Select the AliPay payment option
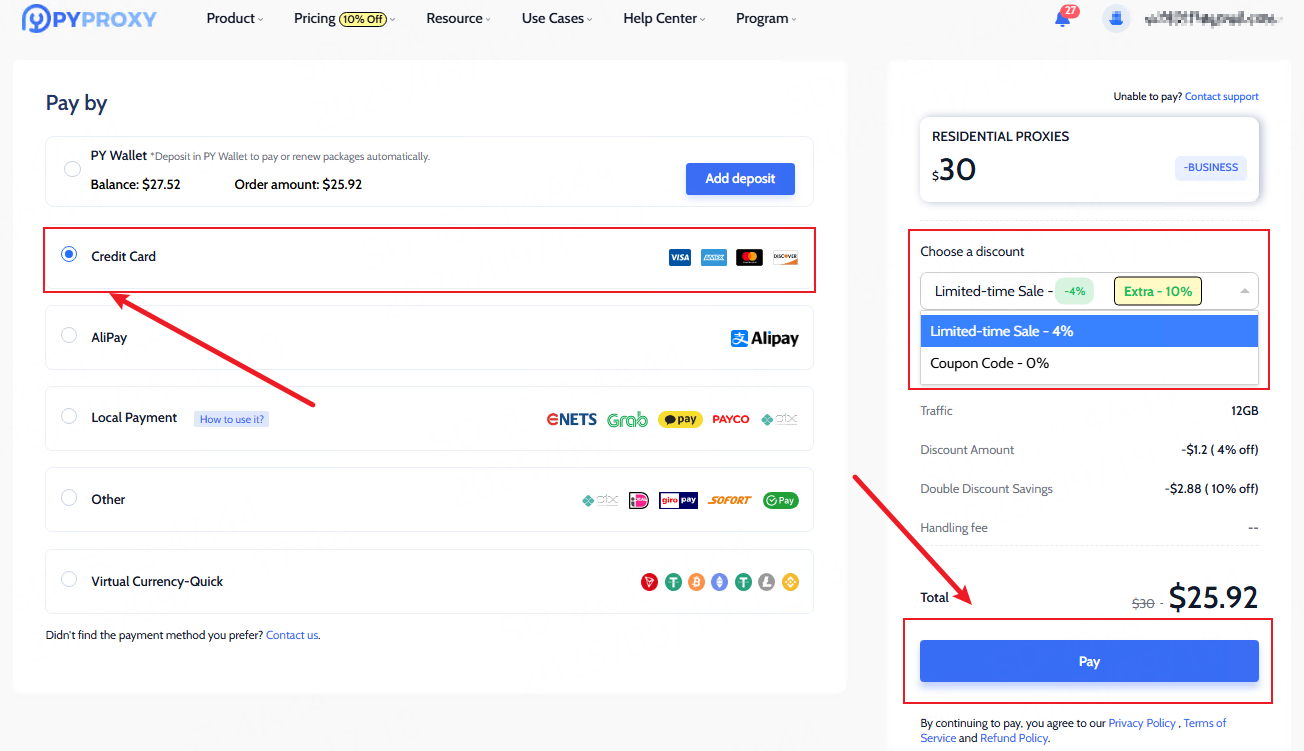The image size is (1304, 751). 69,336
